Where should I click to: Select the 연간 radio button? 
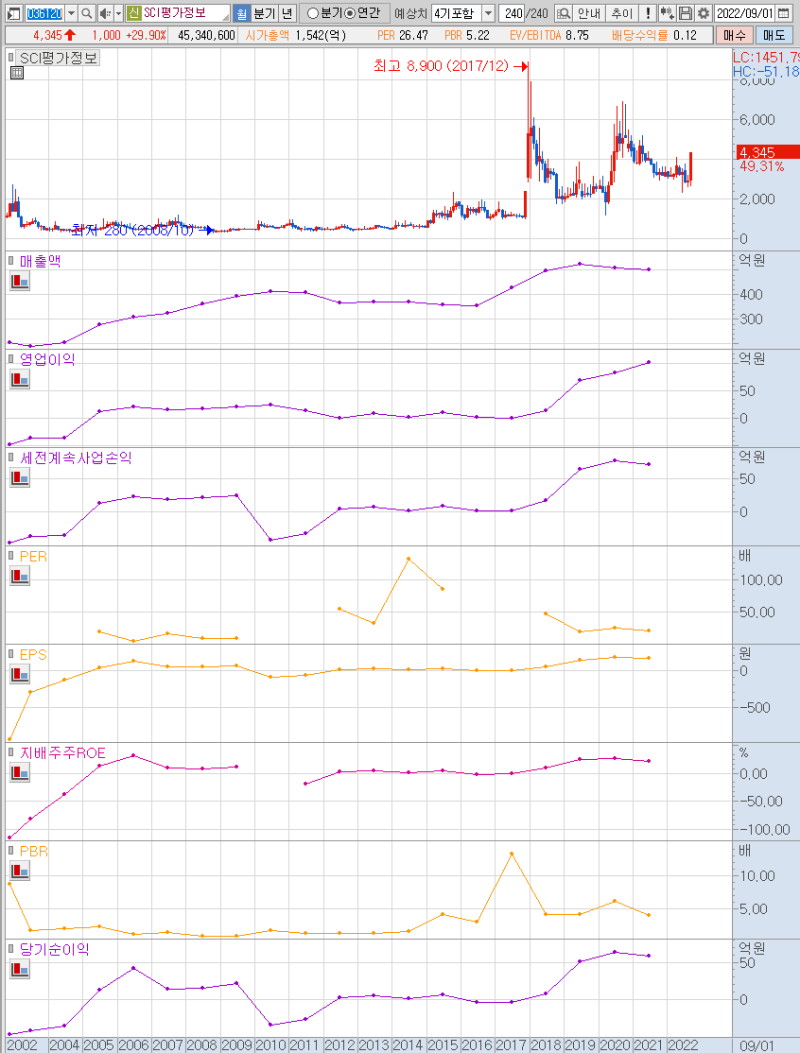(x=349, y=13)
